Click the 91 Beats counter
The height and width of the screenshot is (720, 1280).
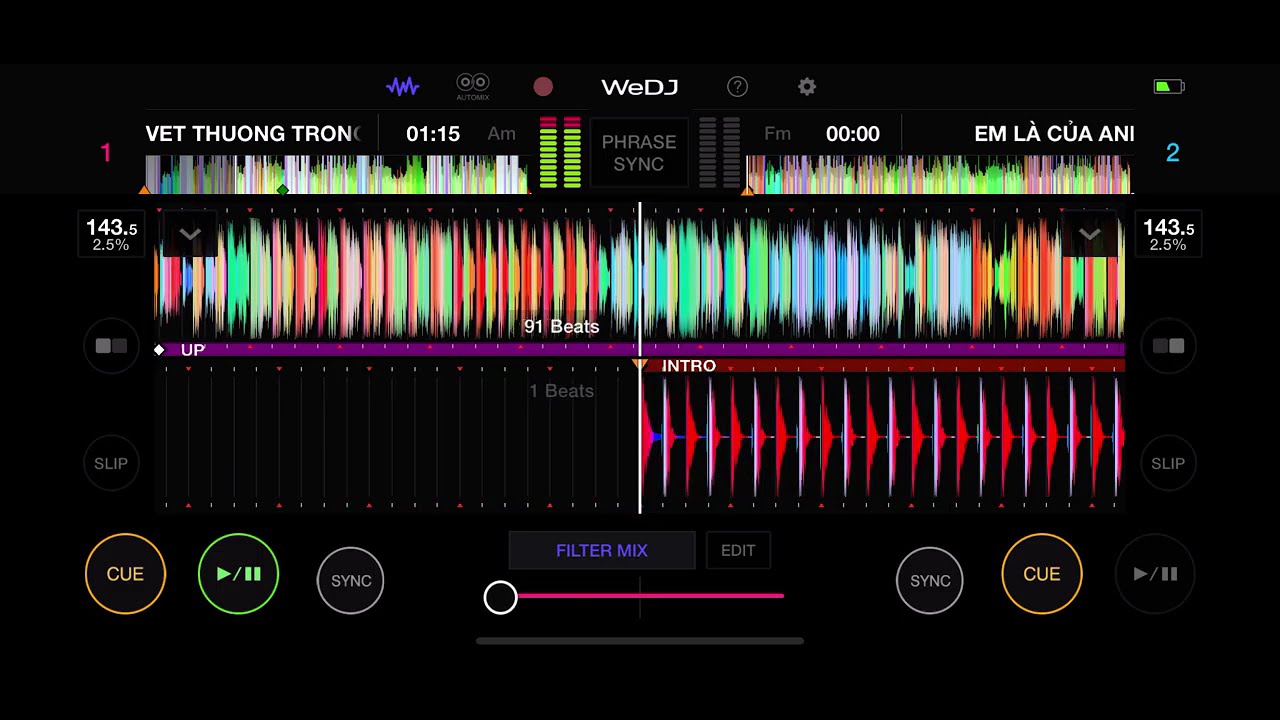click(562, 327)
